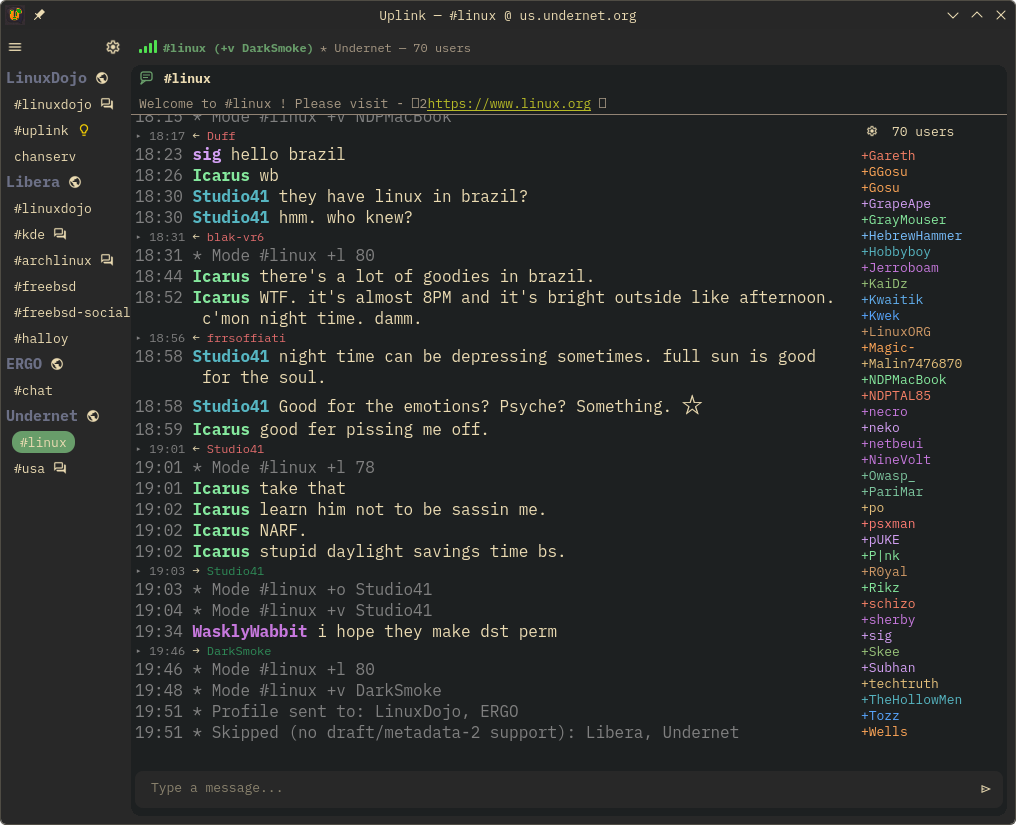The height and width of the screenshot is (825, 1016).
Task: Click WasklyWabbit nickname in chat
Action: [250, 632]
